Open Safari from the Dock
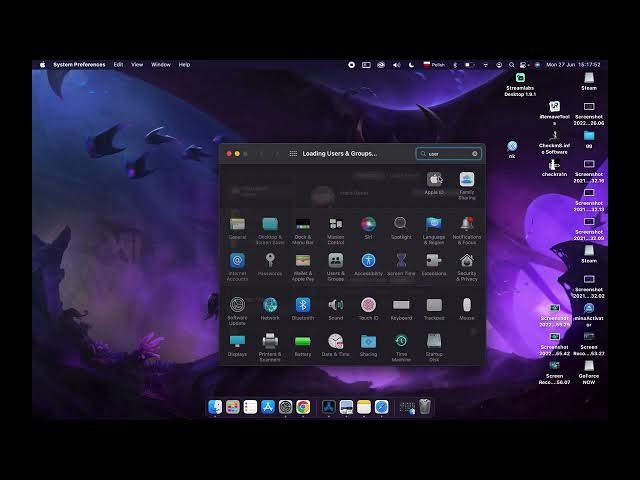Viewport: 640px width, 480px height. coord(381,407)
